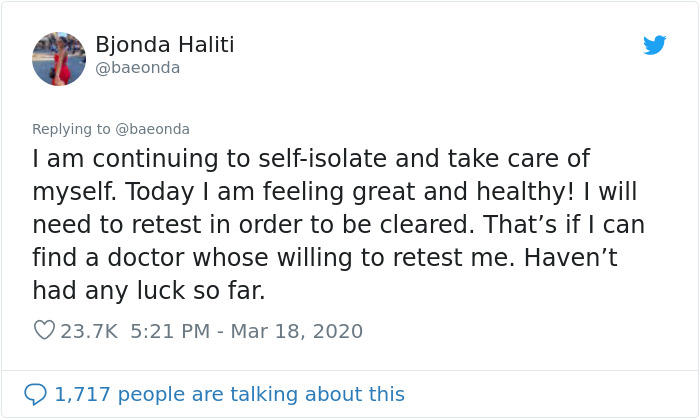
Task: Open the conversation via speech bubble icon
Action: click(x=35, y=394)
